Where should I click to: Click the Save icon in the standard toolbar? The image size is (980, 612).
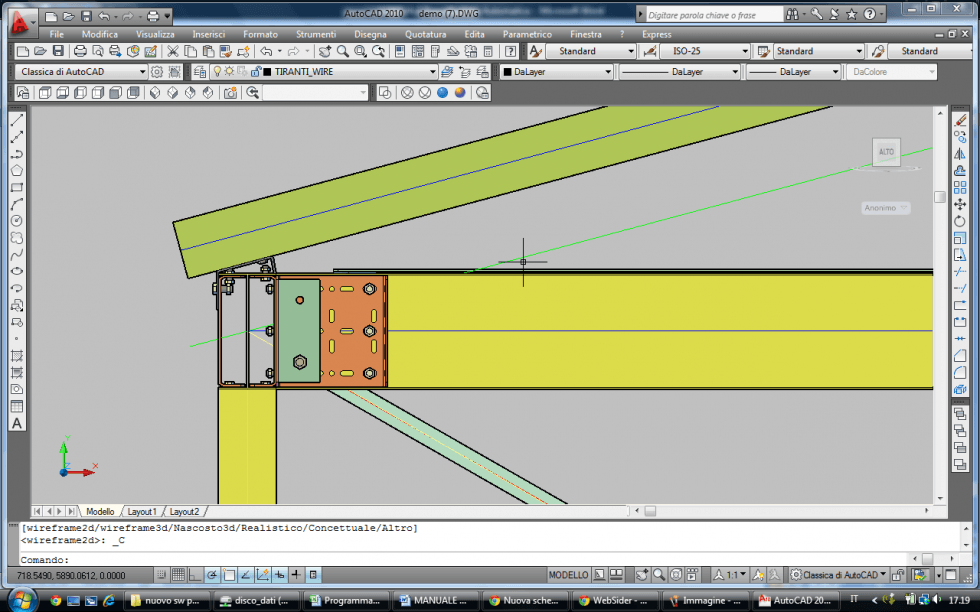click(x=58, y=51)
